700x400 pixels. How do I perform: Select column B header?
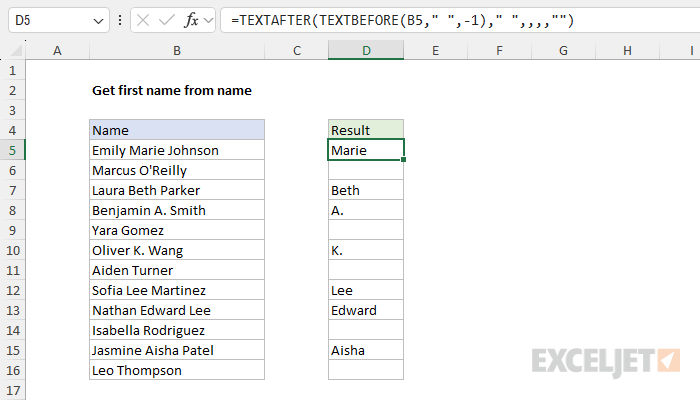177,50
